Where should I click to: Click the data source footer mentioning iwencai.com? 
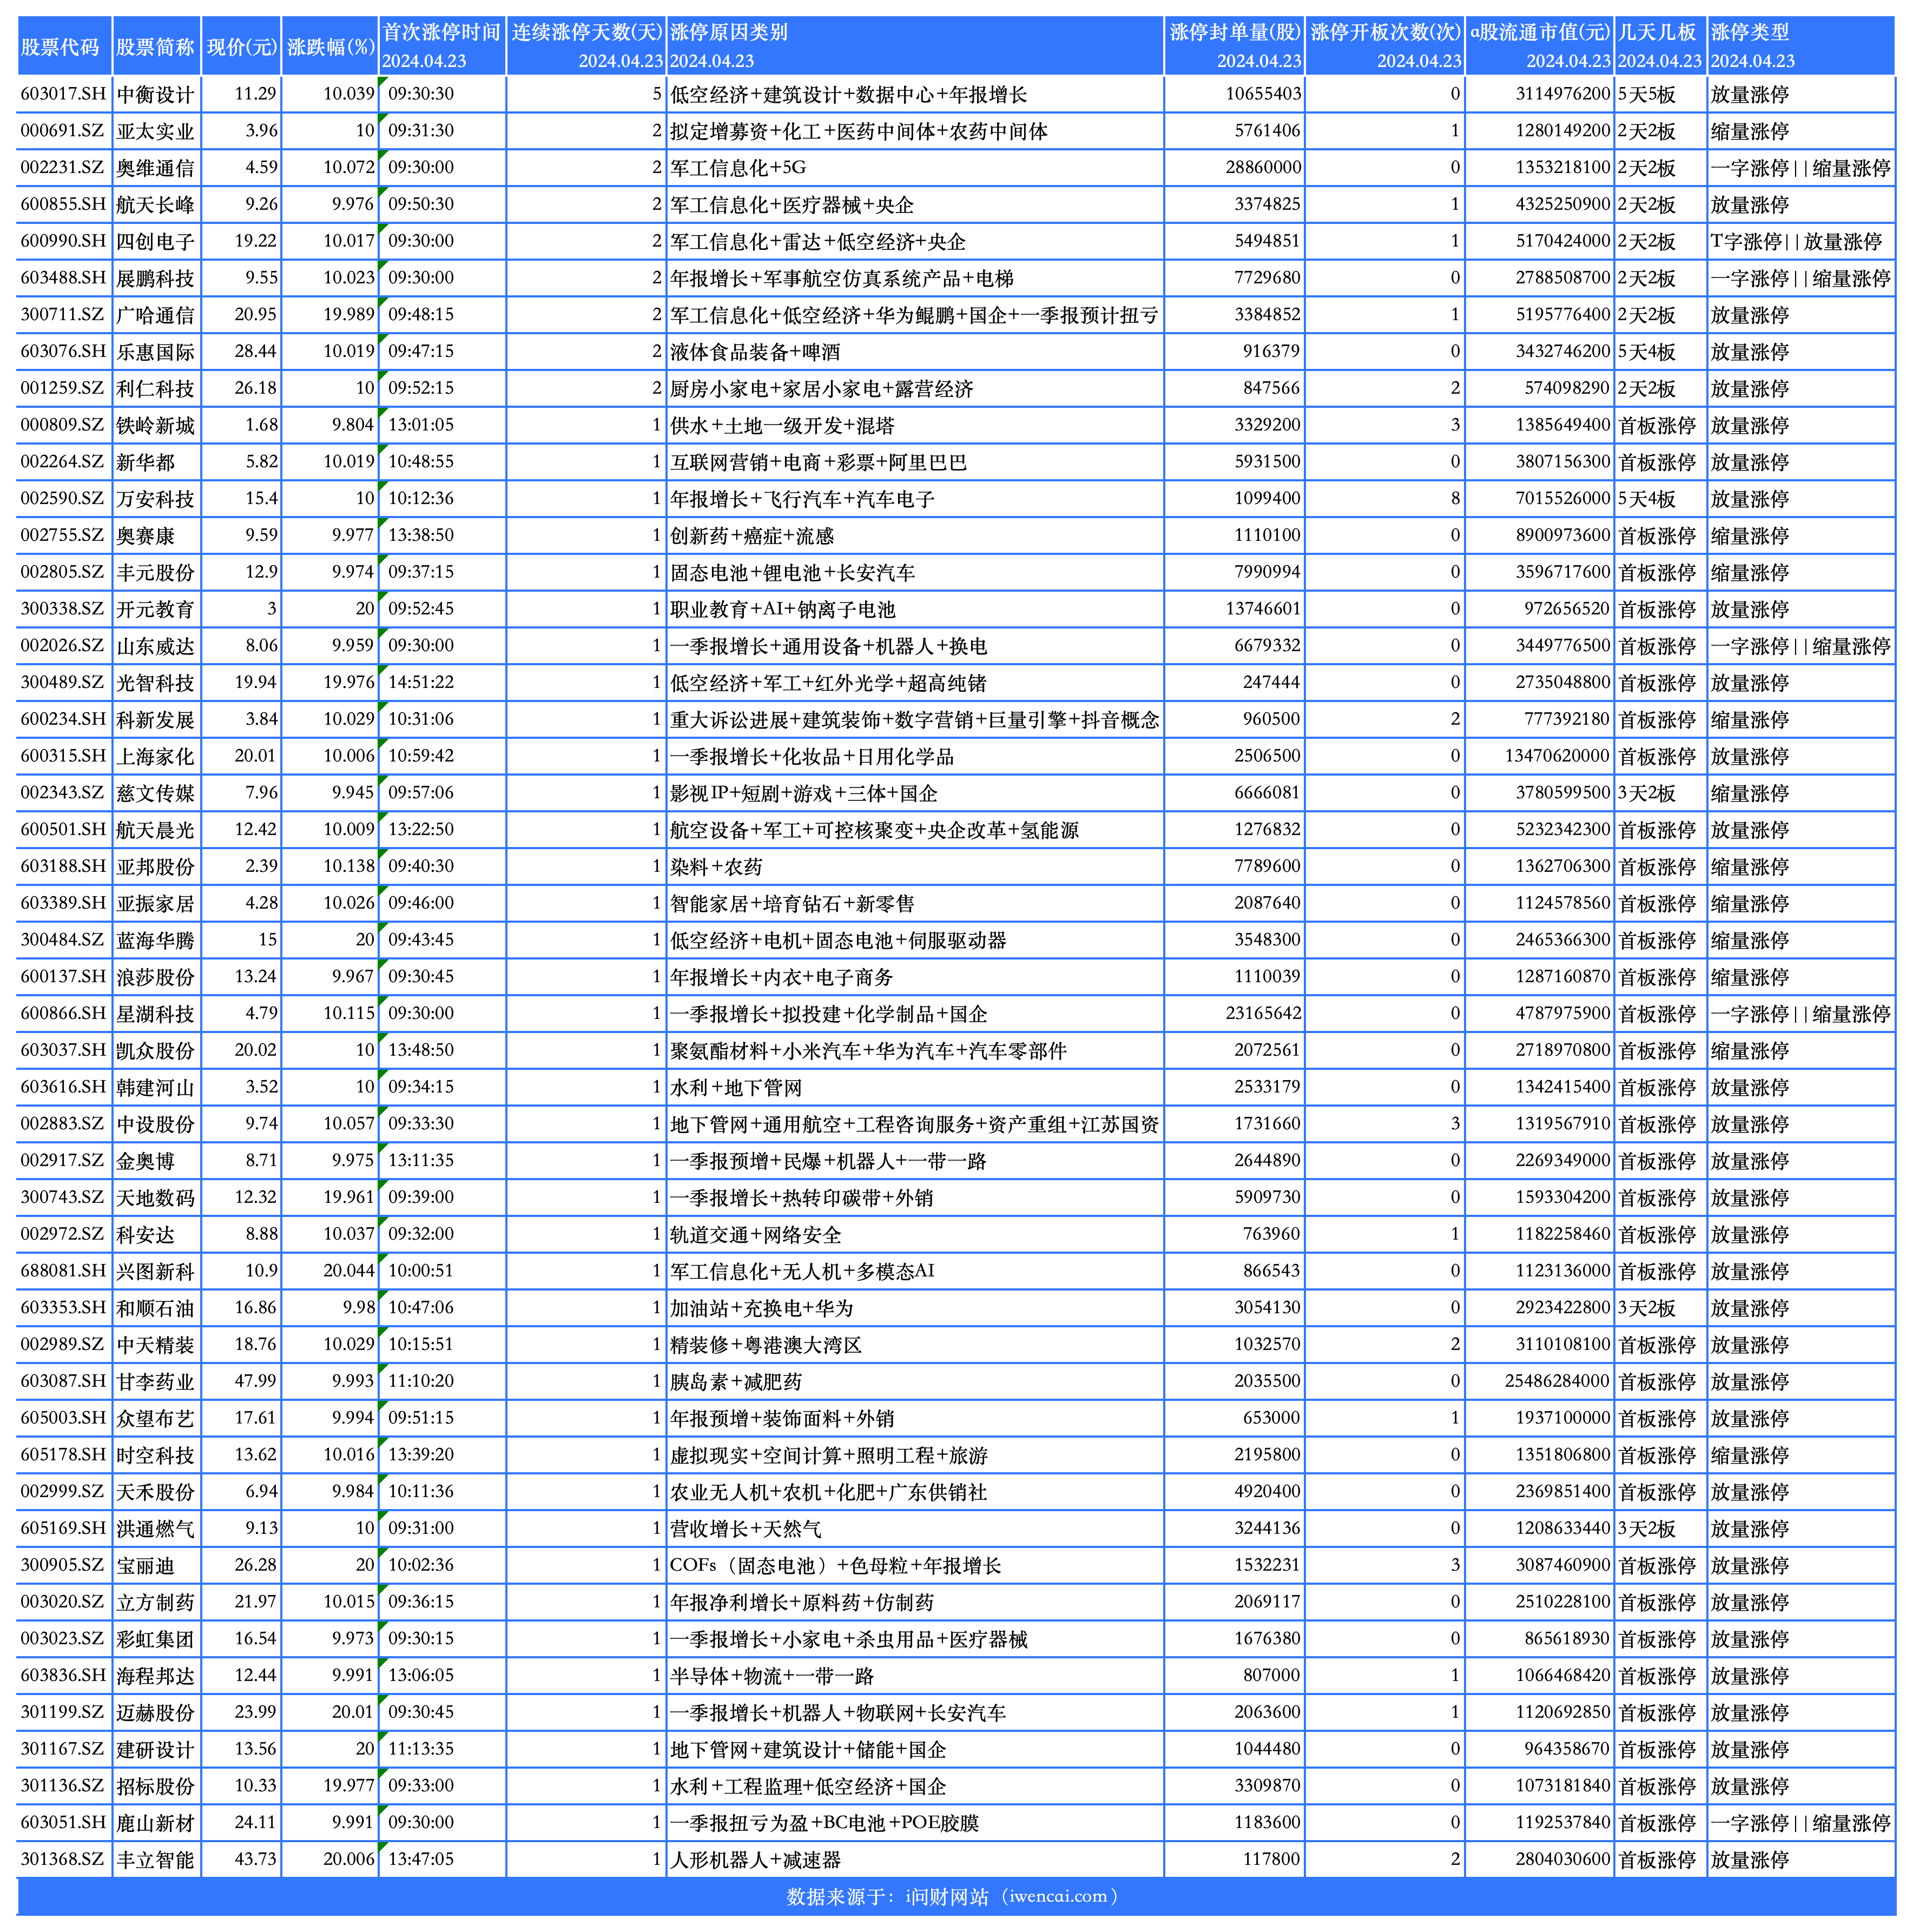956,1897
